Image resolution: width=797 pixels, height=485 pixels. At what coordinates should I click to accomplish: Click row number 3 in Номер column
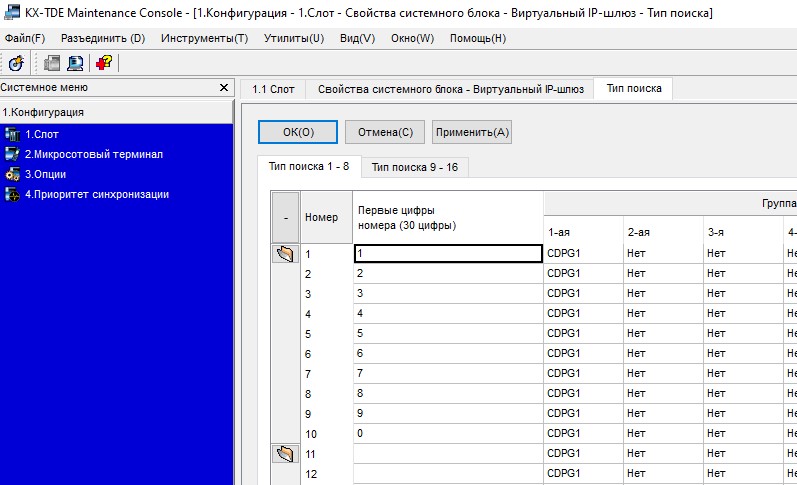click(x=326, y=294)
